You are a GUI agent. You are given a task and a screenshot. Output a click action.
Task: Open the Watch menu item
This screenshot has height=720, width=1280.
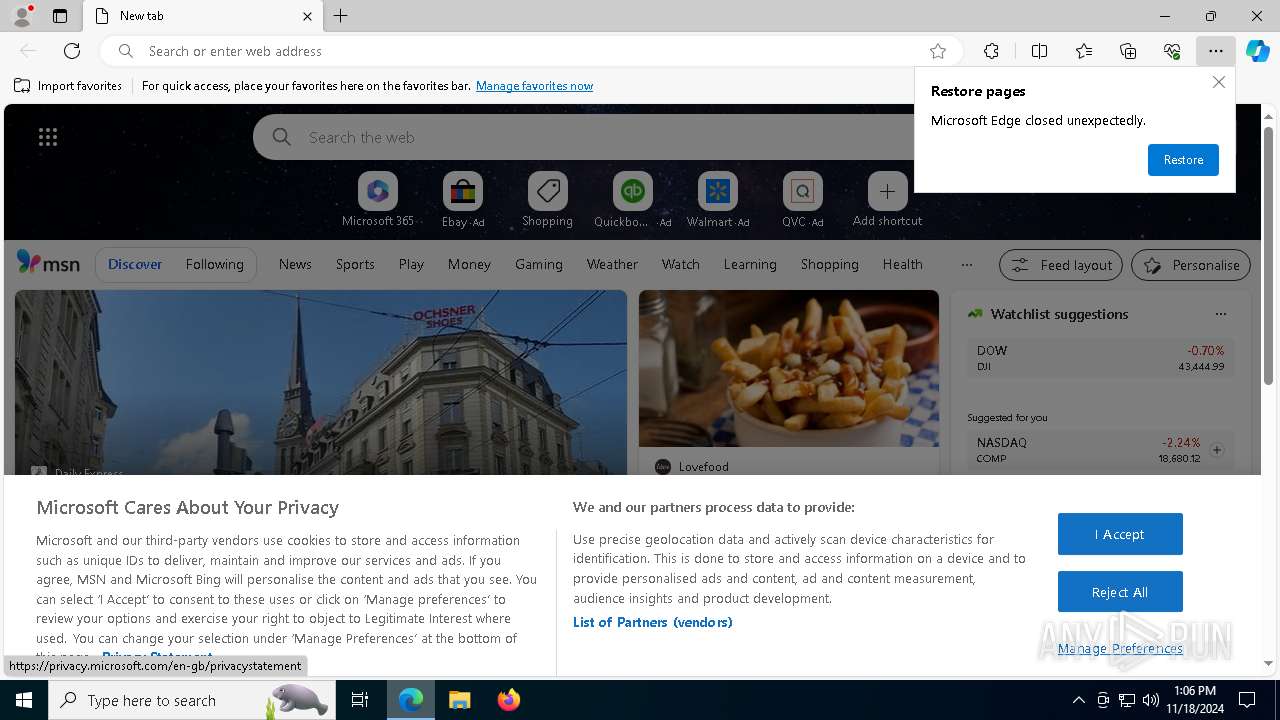tap(681, 264)
